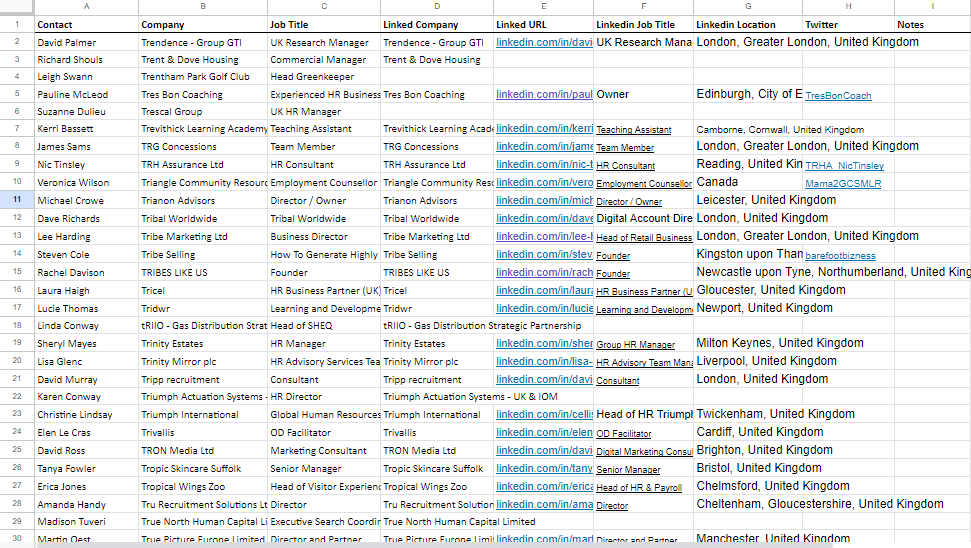
Task: Select the Linkedin Job Title header cell
Action: (x=643, y=24)
